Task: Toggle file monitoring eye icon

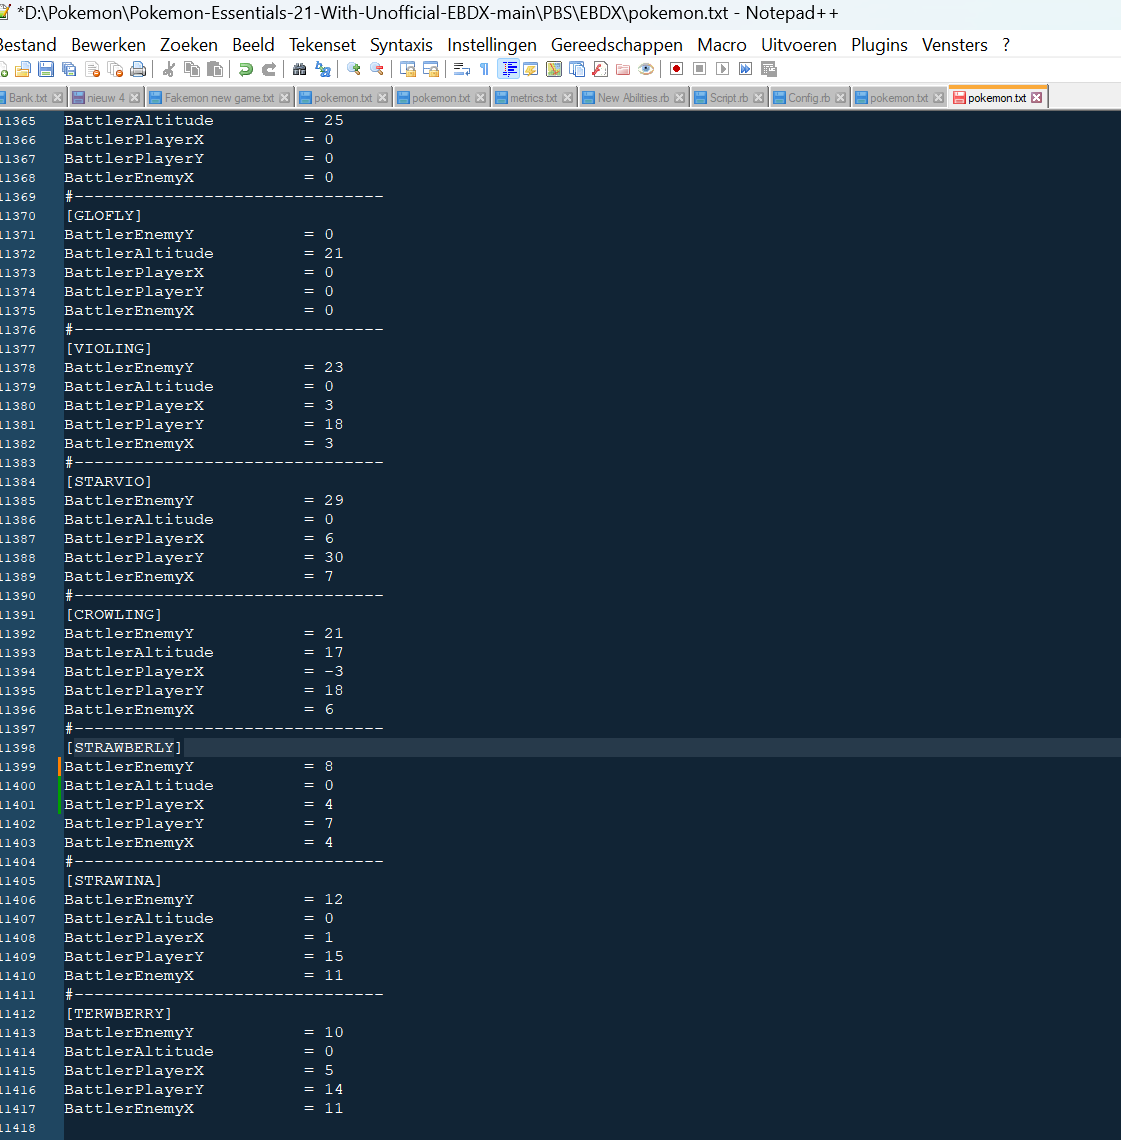Action: click(646, 69)
